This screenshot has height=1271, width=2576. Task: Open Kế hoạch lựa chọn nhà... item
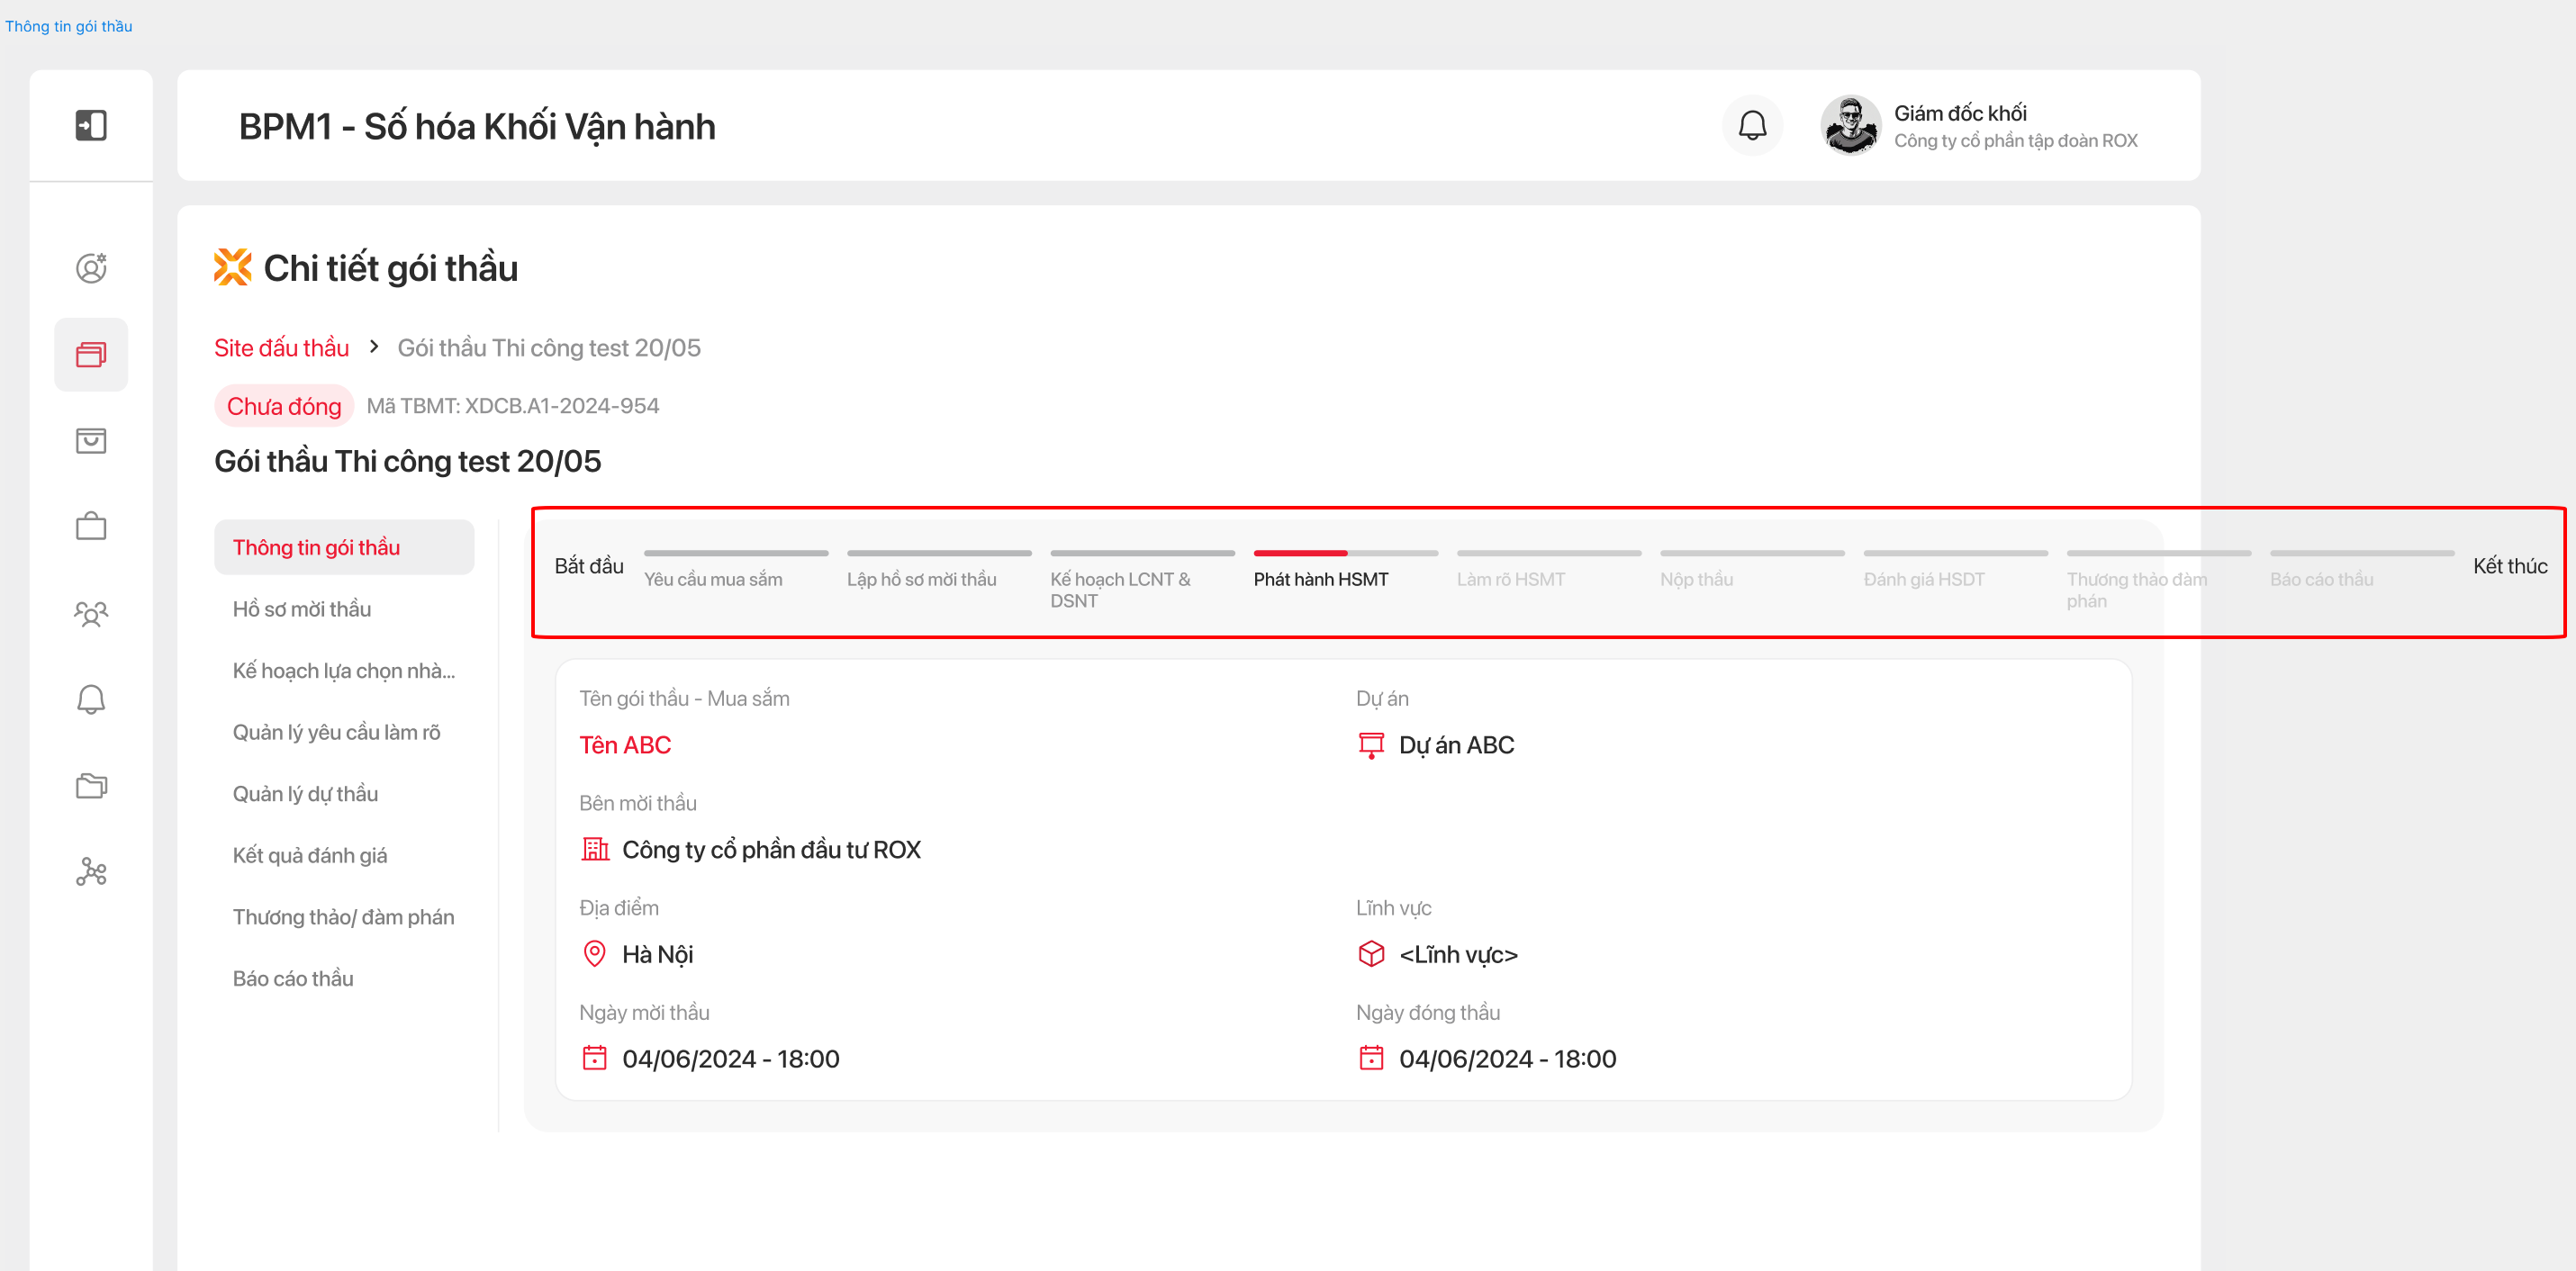(343, 671)
